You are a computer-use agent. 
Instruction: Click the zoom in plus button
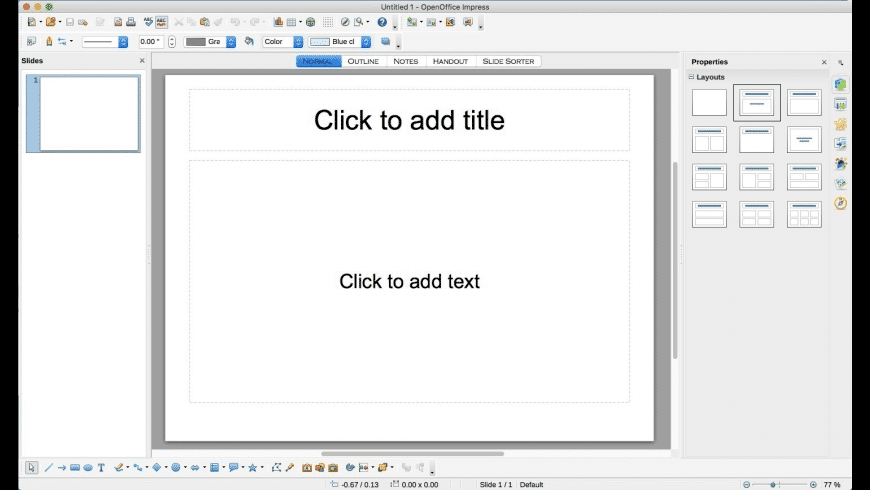813,484
